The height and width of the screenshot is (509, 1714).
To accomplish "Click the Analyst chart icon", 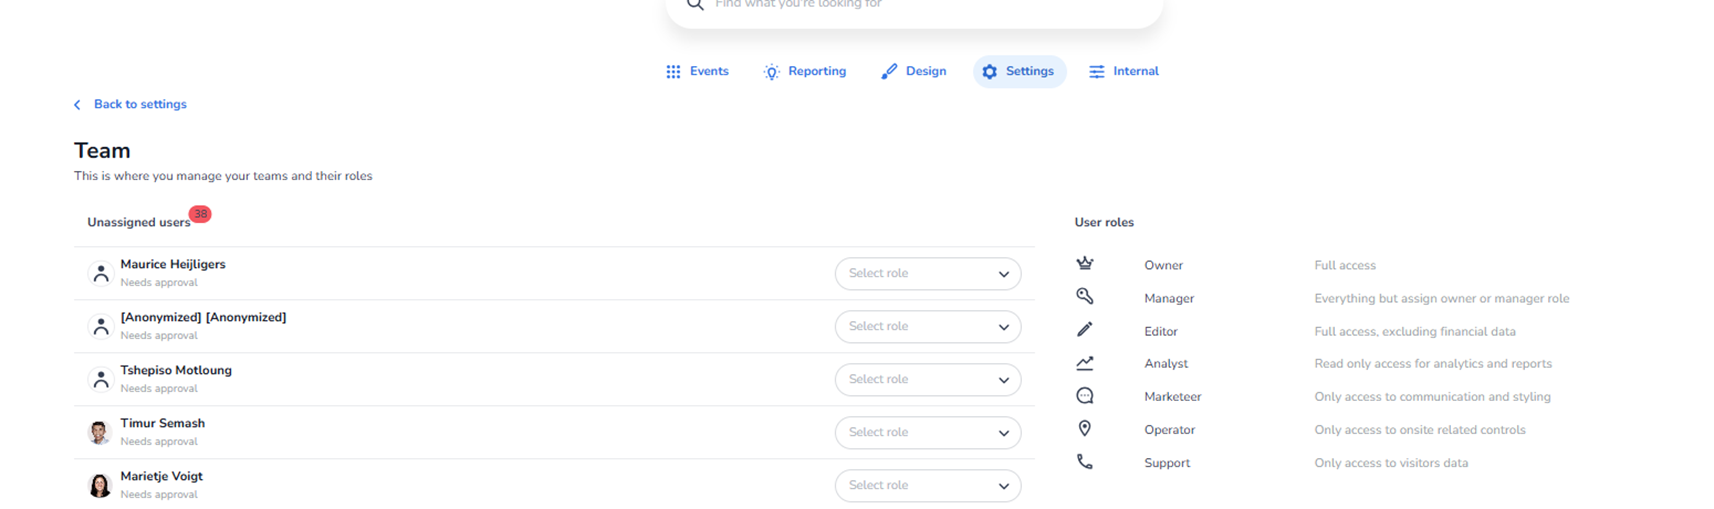I will [x=1085, y=363].
